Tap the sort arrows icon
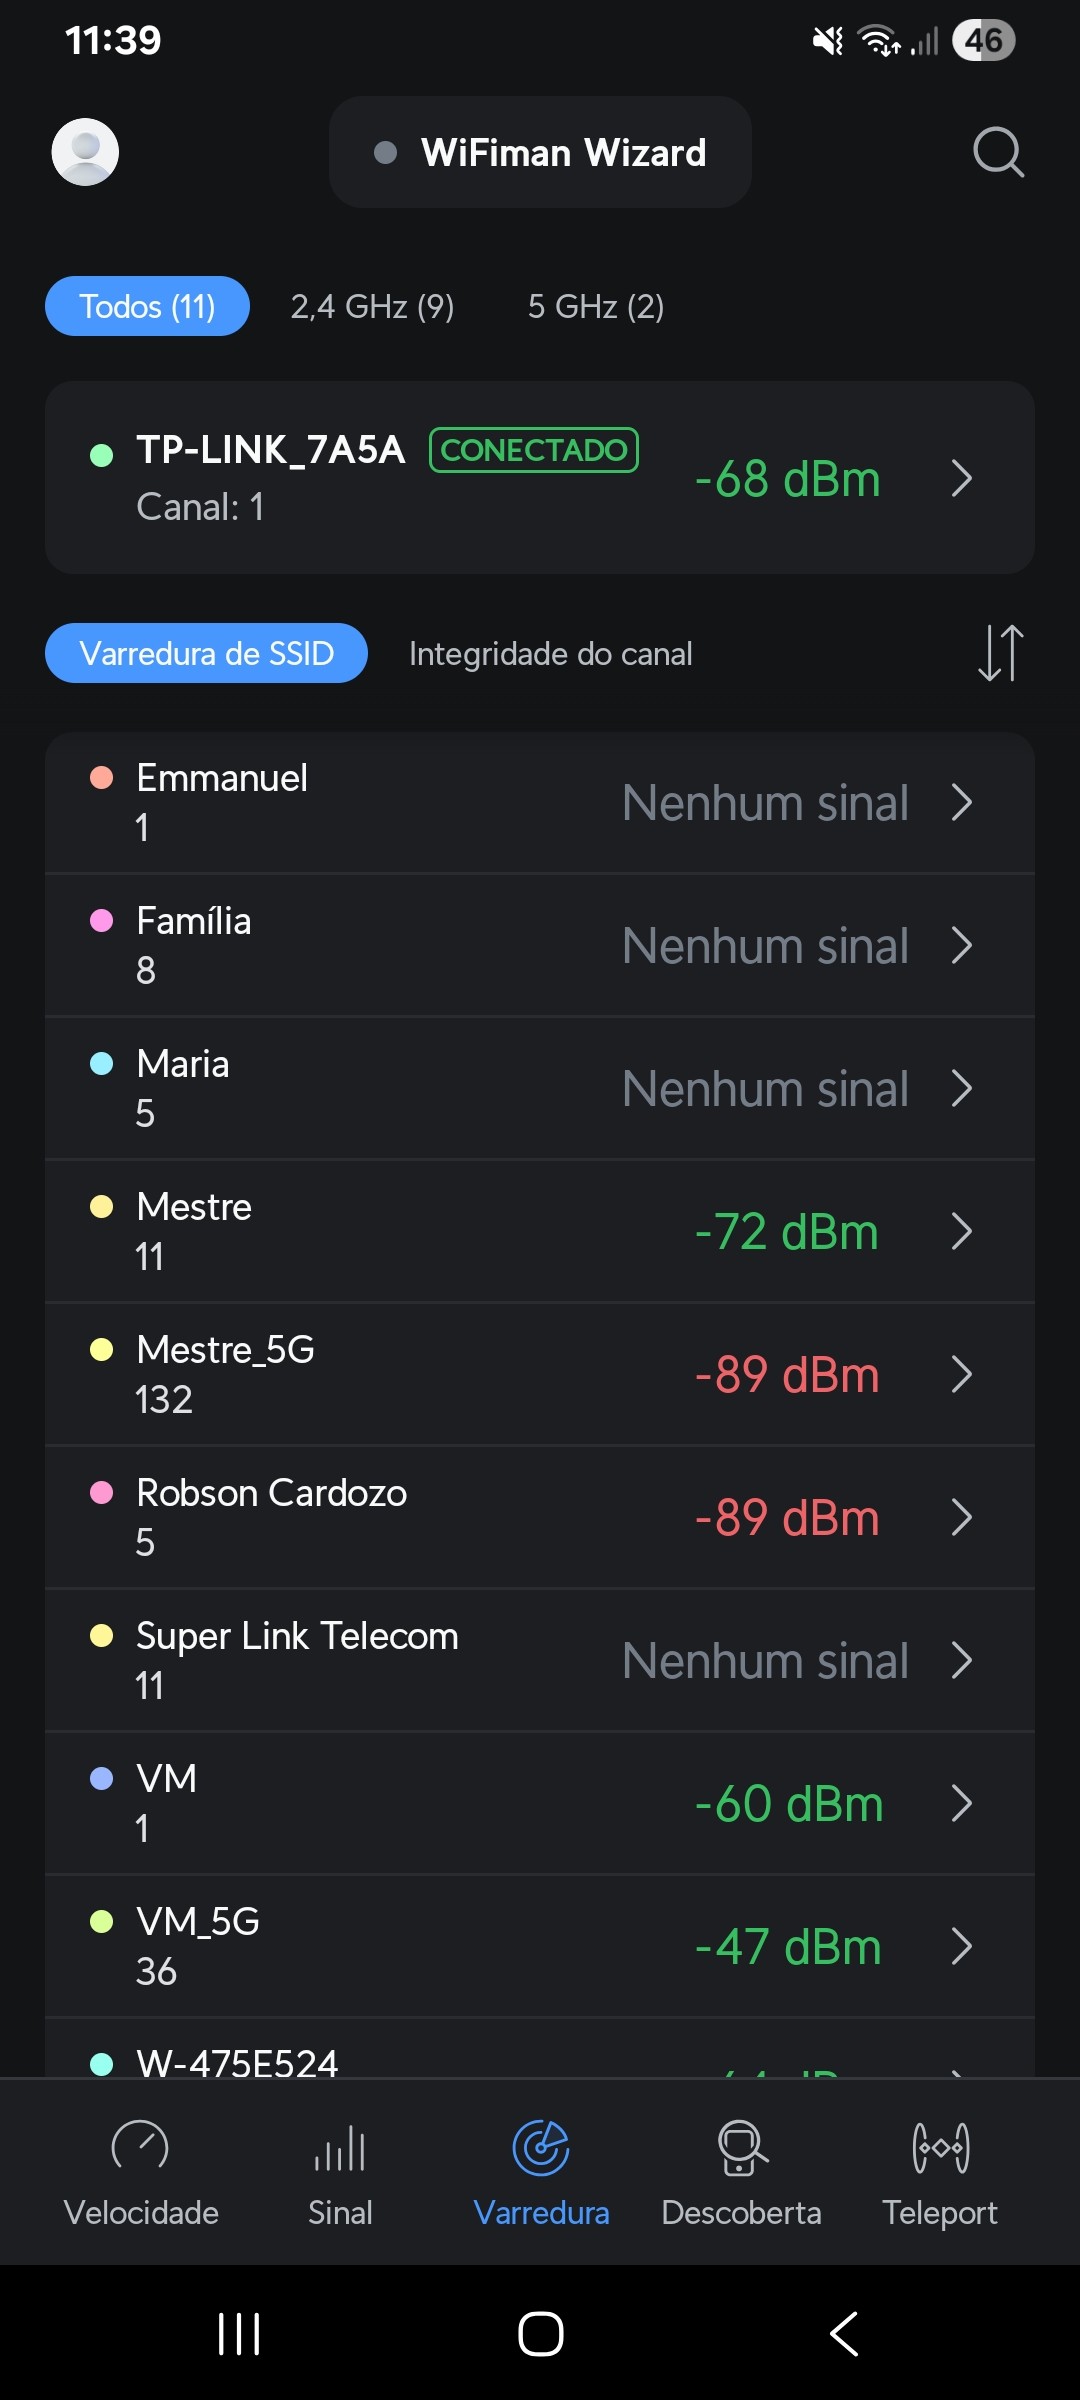 [1000, 653]
